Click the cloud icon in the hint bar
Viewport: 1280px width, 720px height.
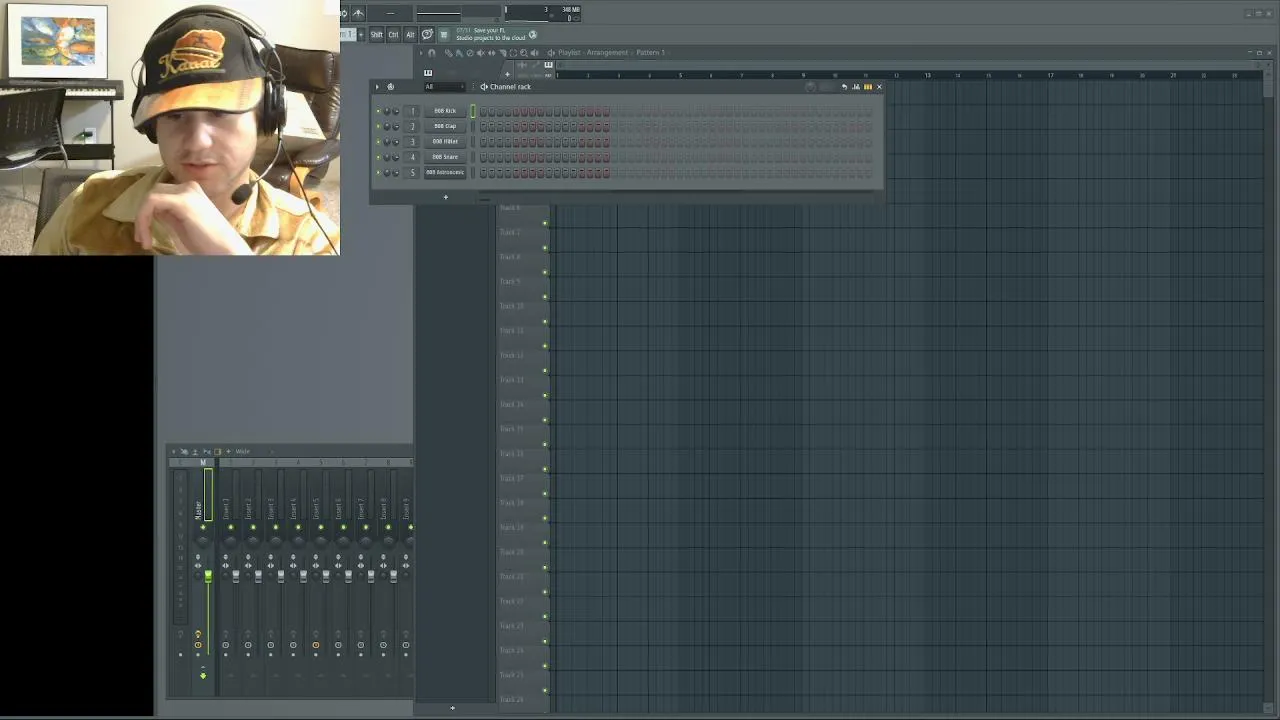[532, 35]
